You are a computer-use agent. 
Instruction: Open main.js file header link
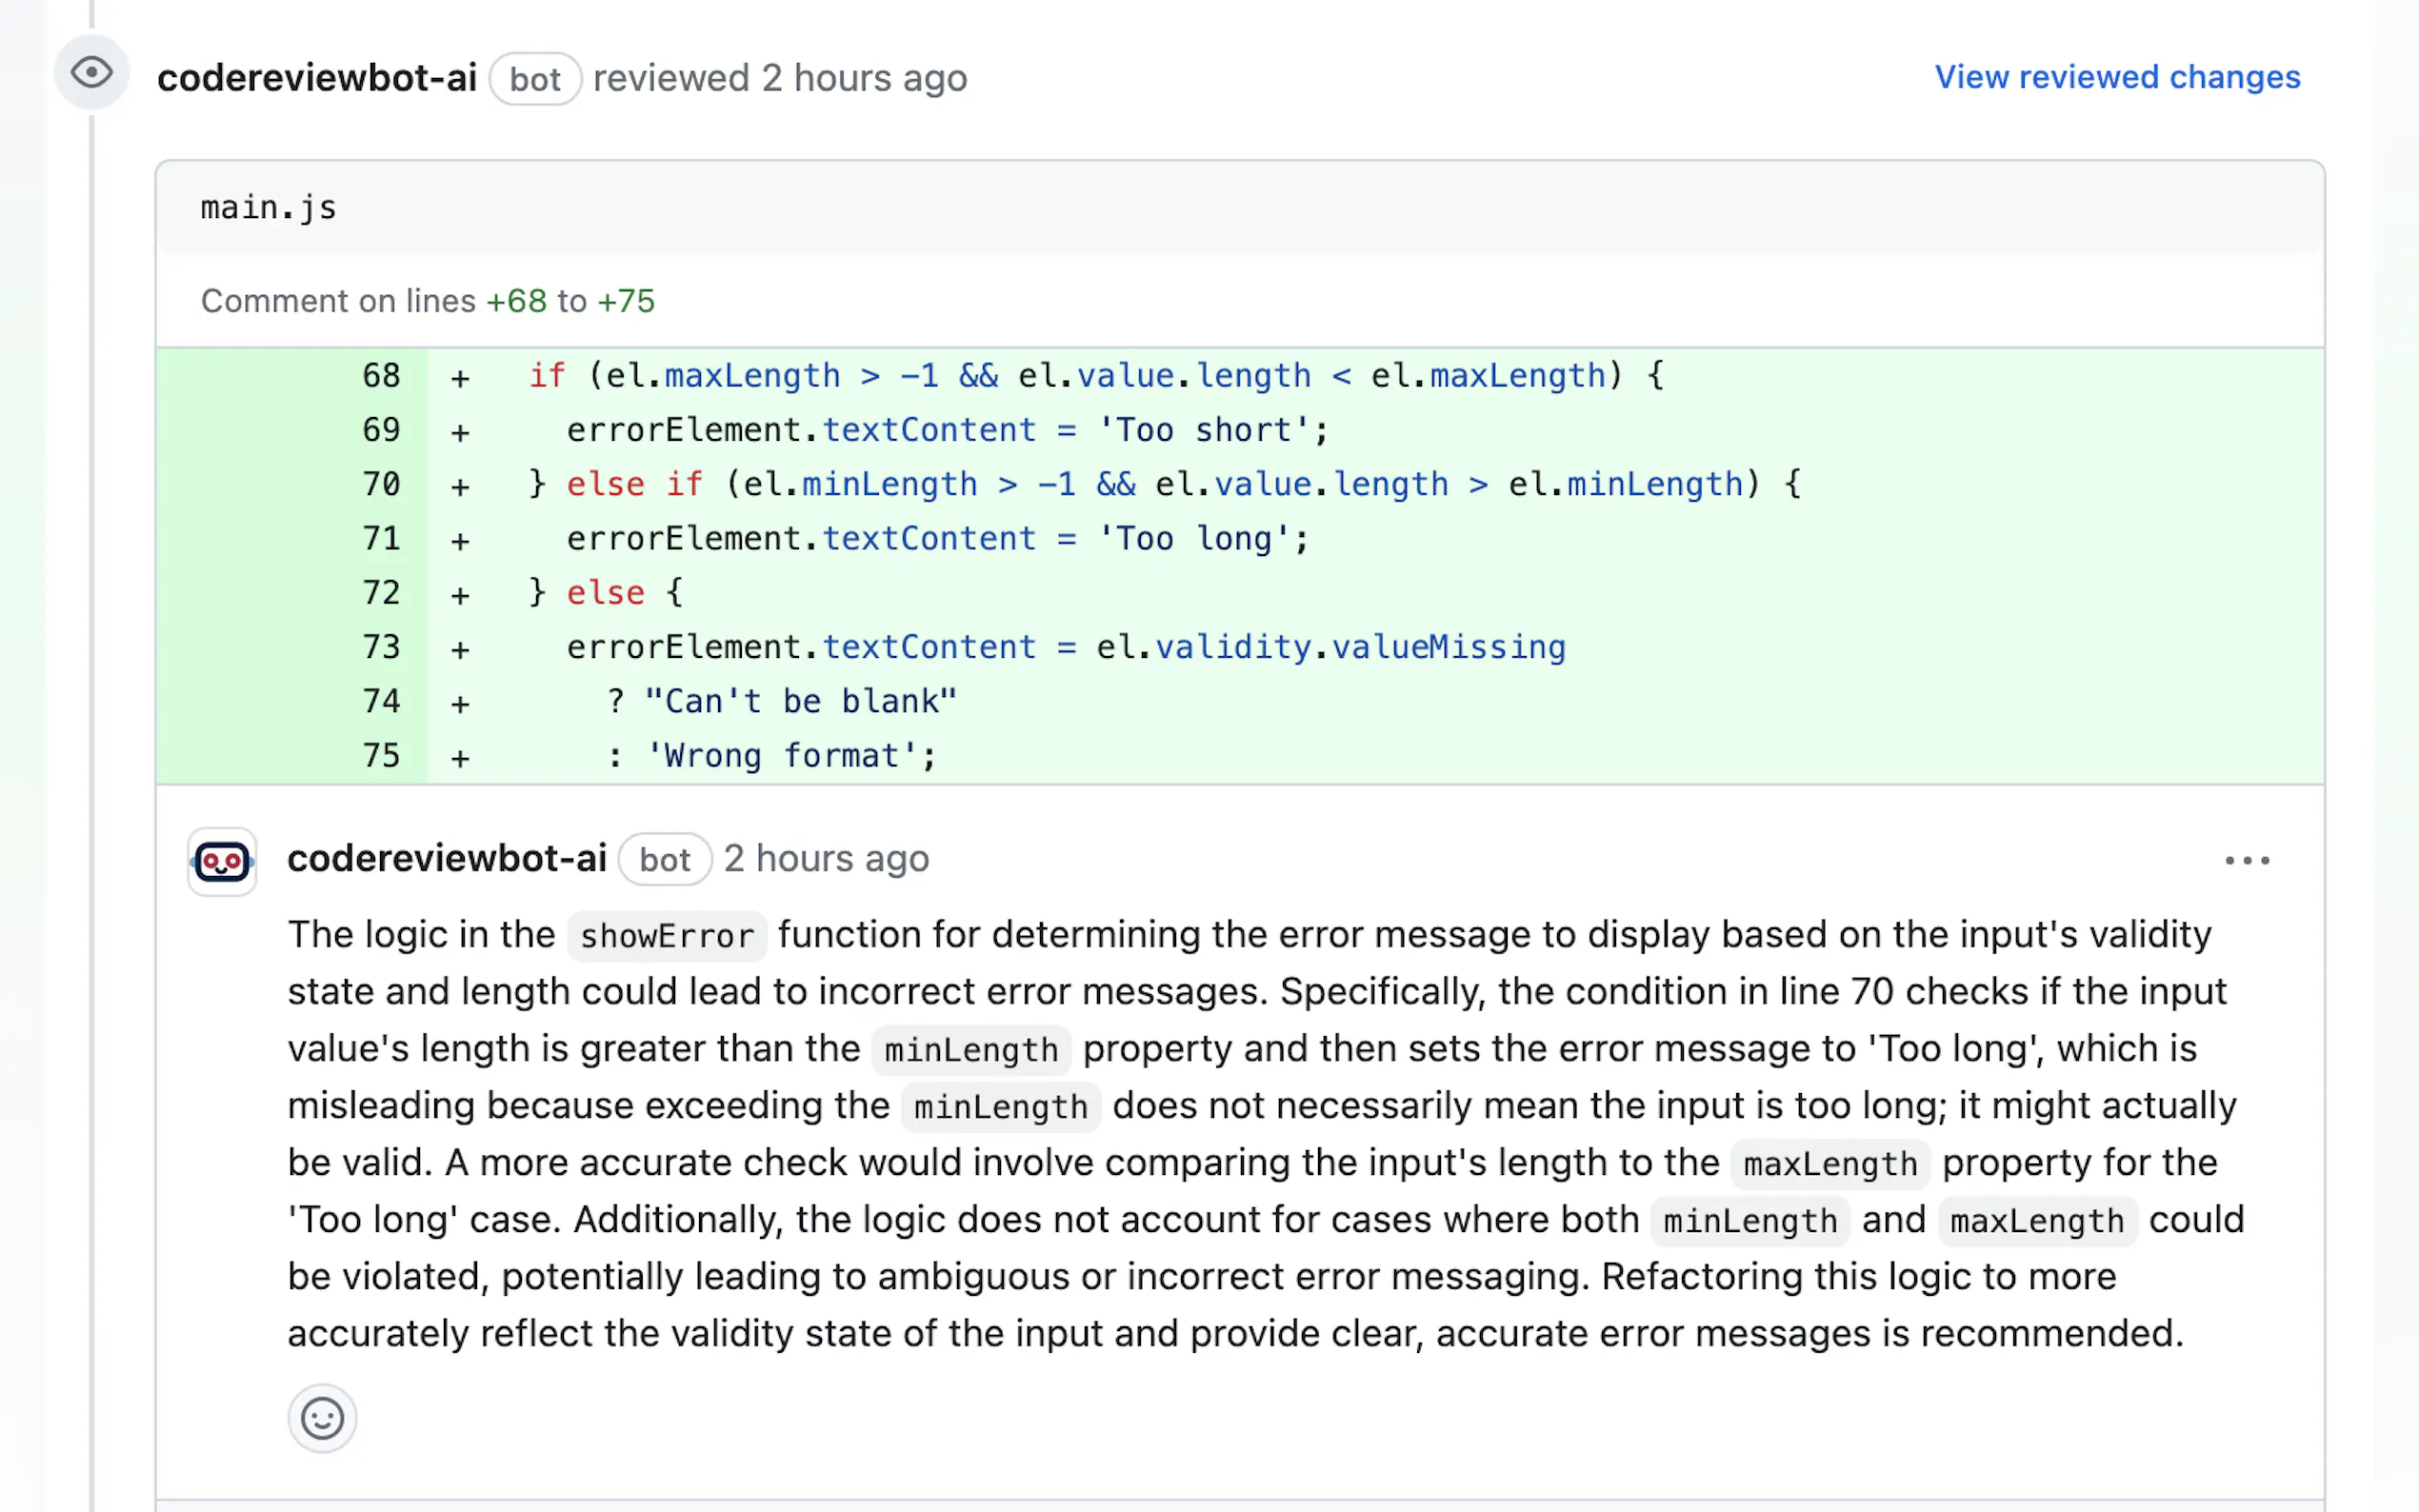click(x=268, y=208)
